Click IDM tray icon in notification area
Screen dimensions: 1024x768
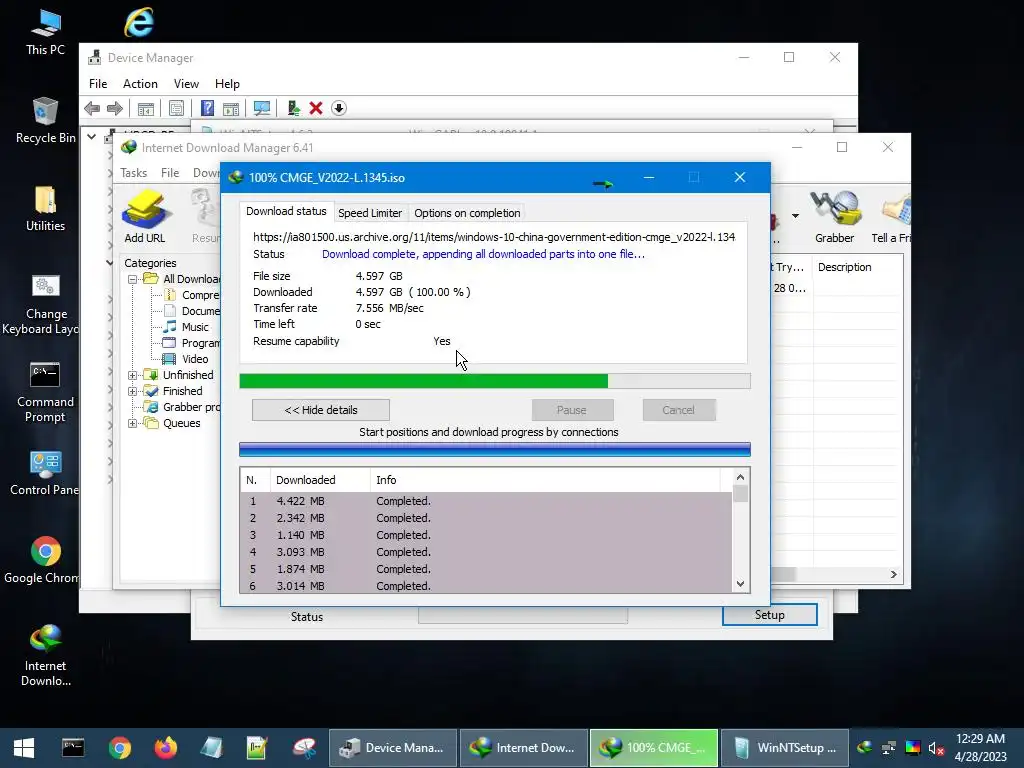864,748
